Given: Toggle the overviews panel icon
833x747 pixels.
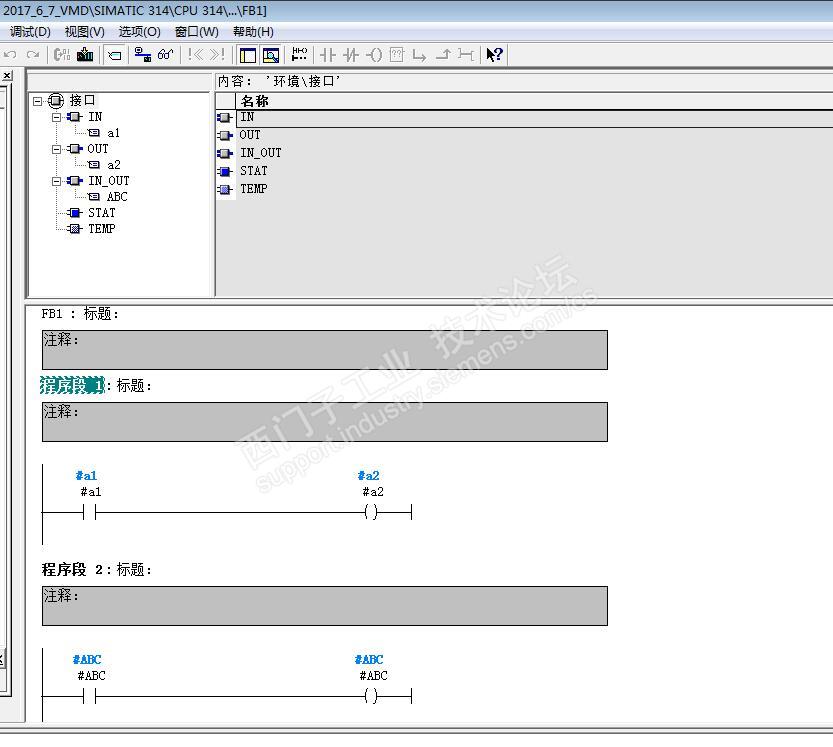Looking at the screenshot, I should tap(248, 55).
